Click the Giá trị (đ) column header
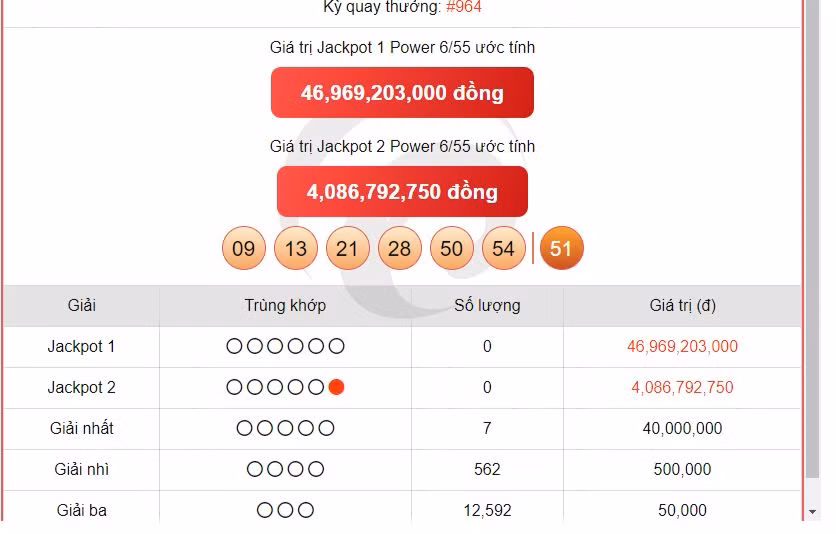This screenshot has height=534, width=836. 682,305
